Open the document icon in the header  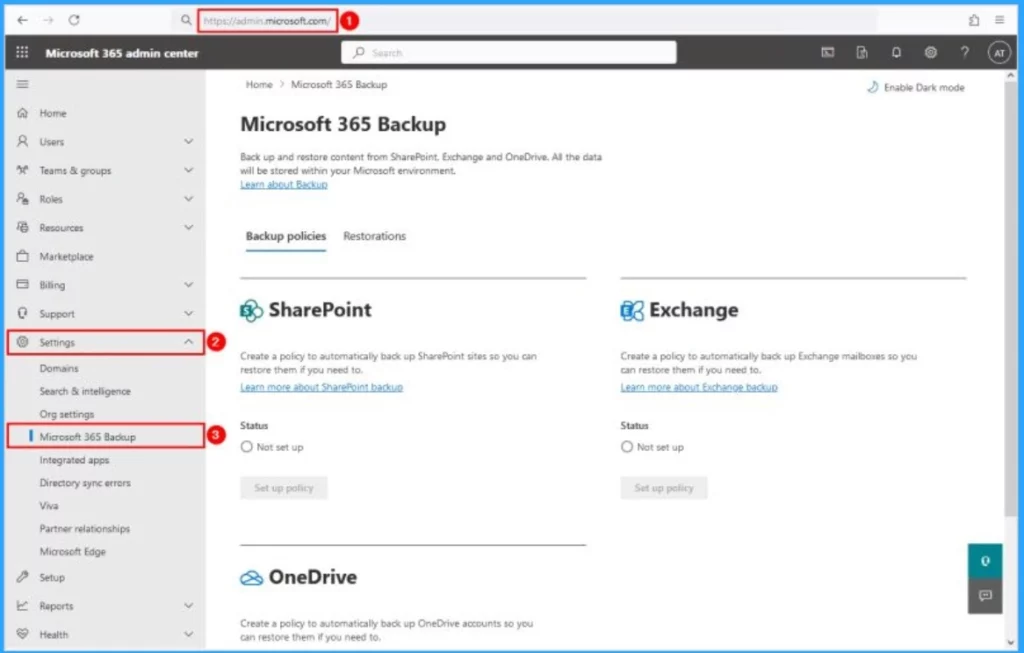click(862, 52)
